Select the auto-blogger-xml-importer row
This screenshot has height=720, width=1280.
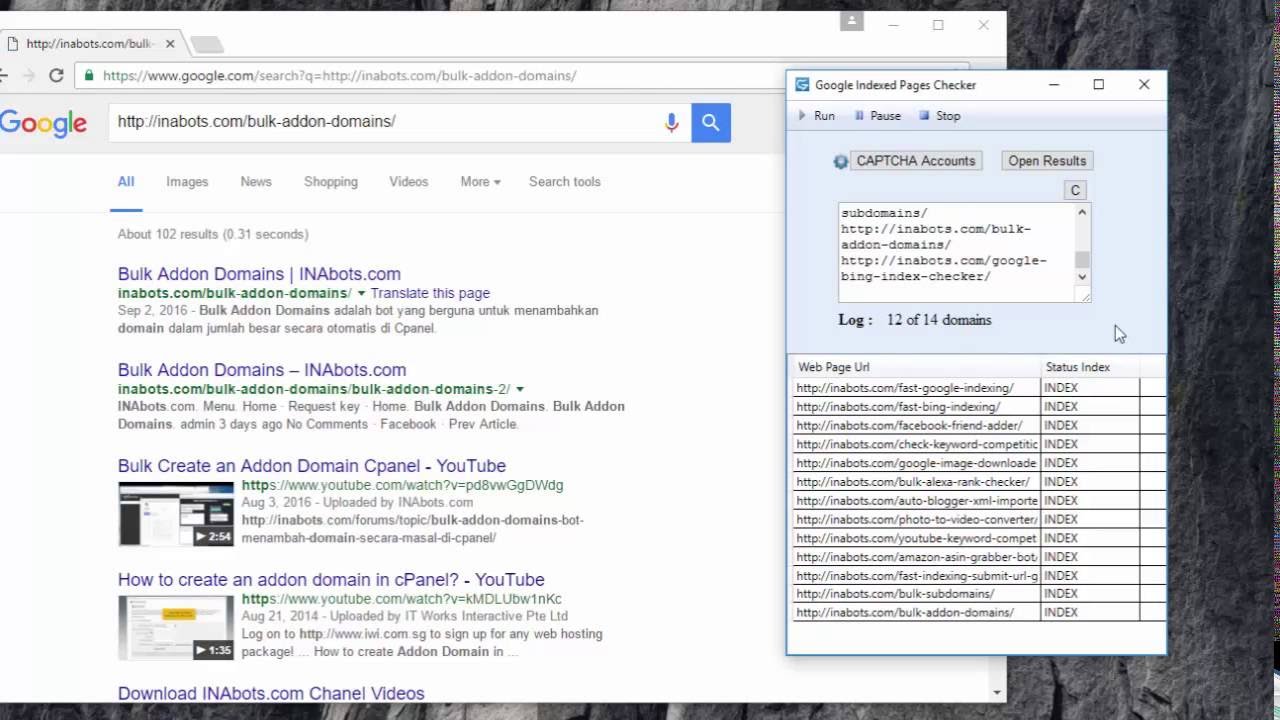(979, 500)
